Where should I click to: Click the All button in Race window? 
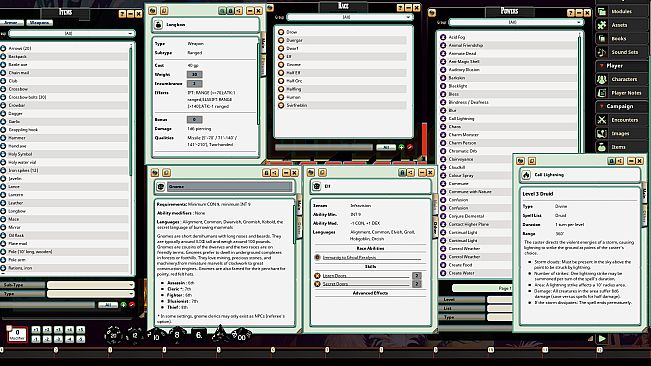pos(386,147)
